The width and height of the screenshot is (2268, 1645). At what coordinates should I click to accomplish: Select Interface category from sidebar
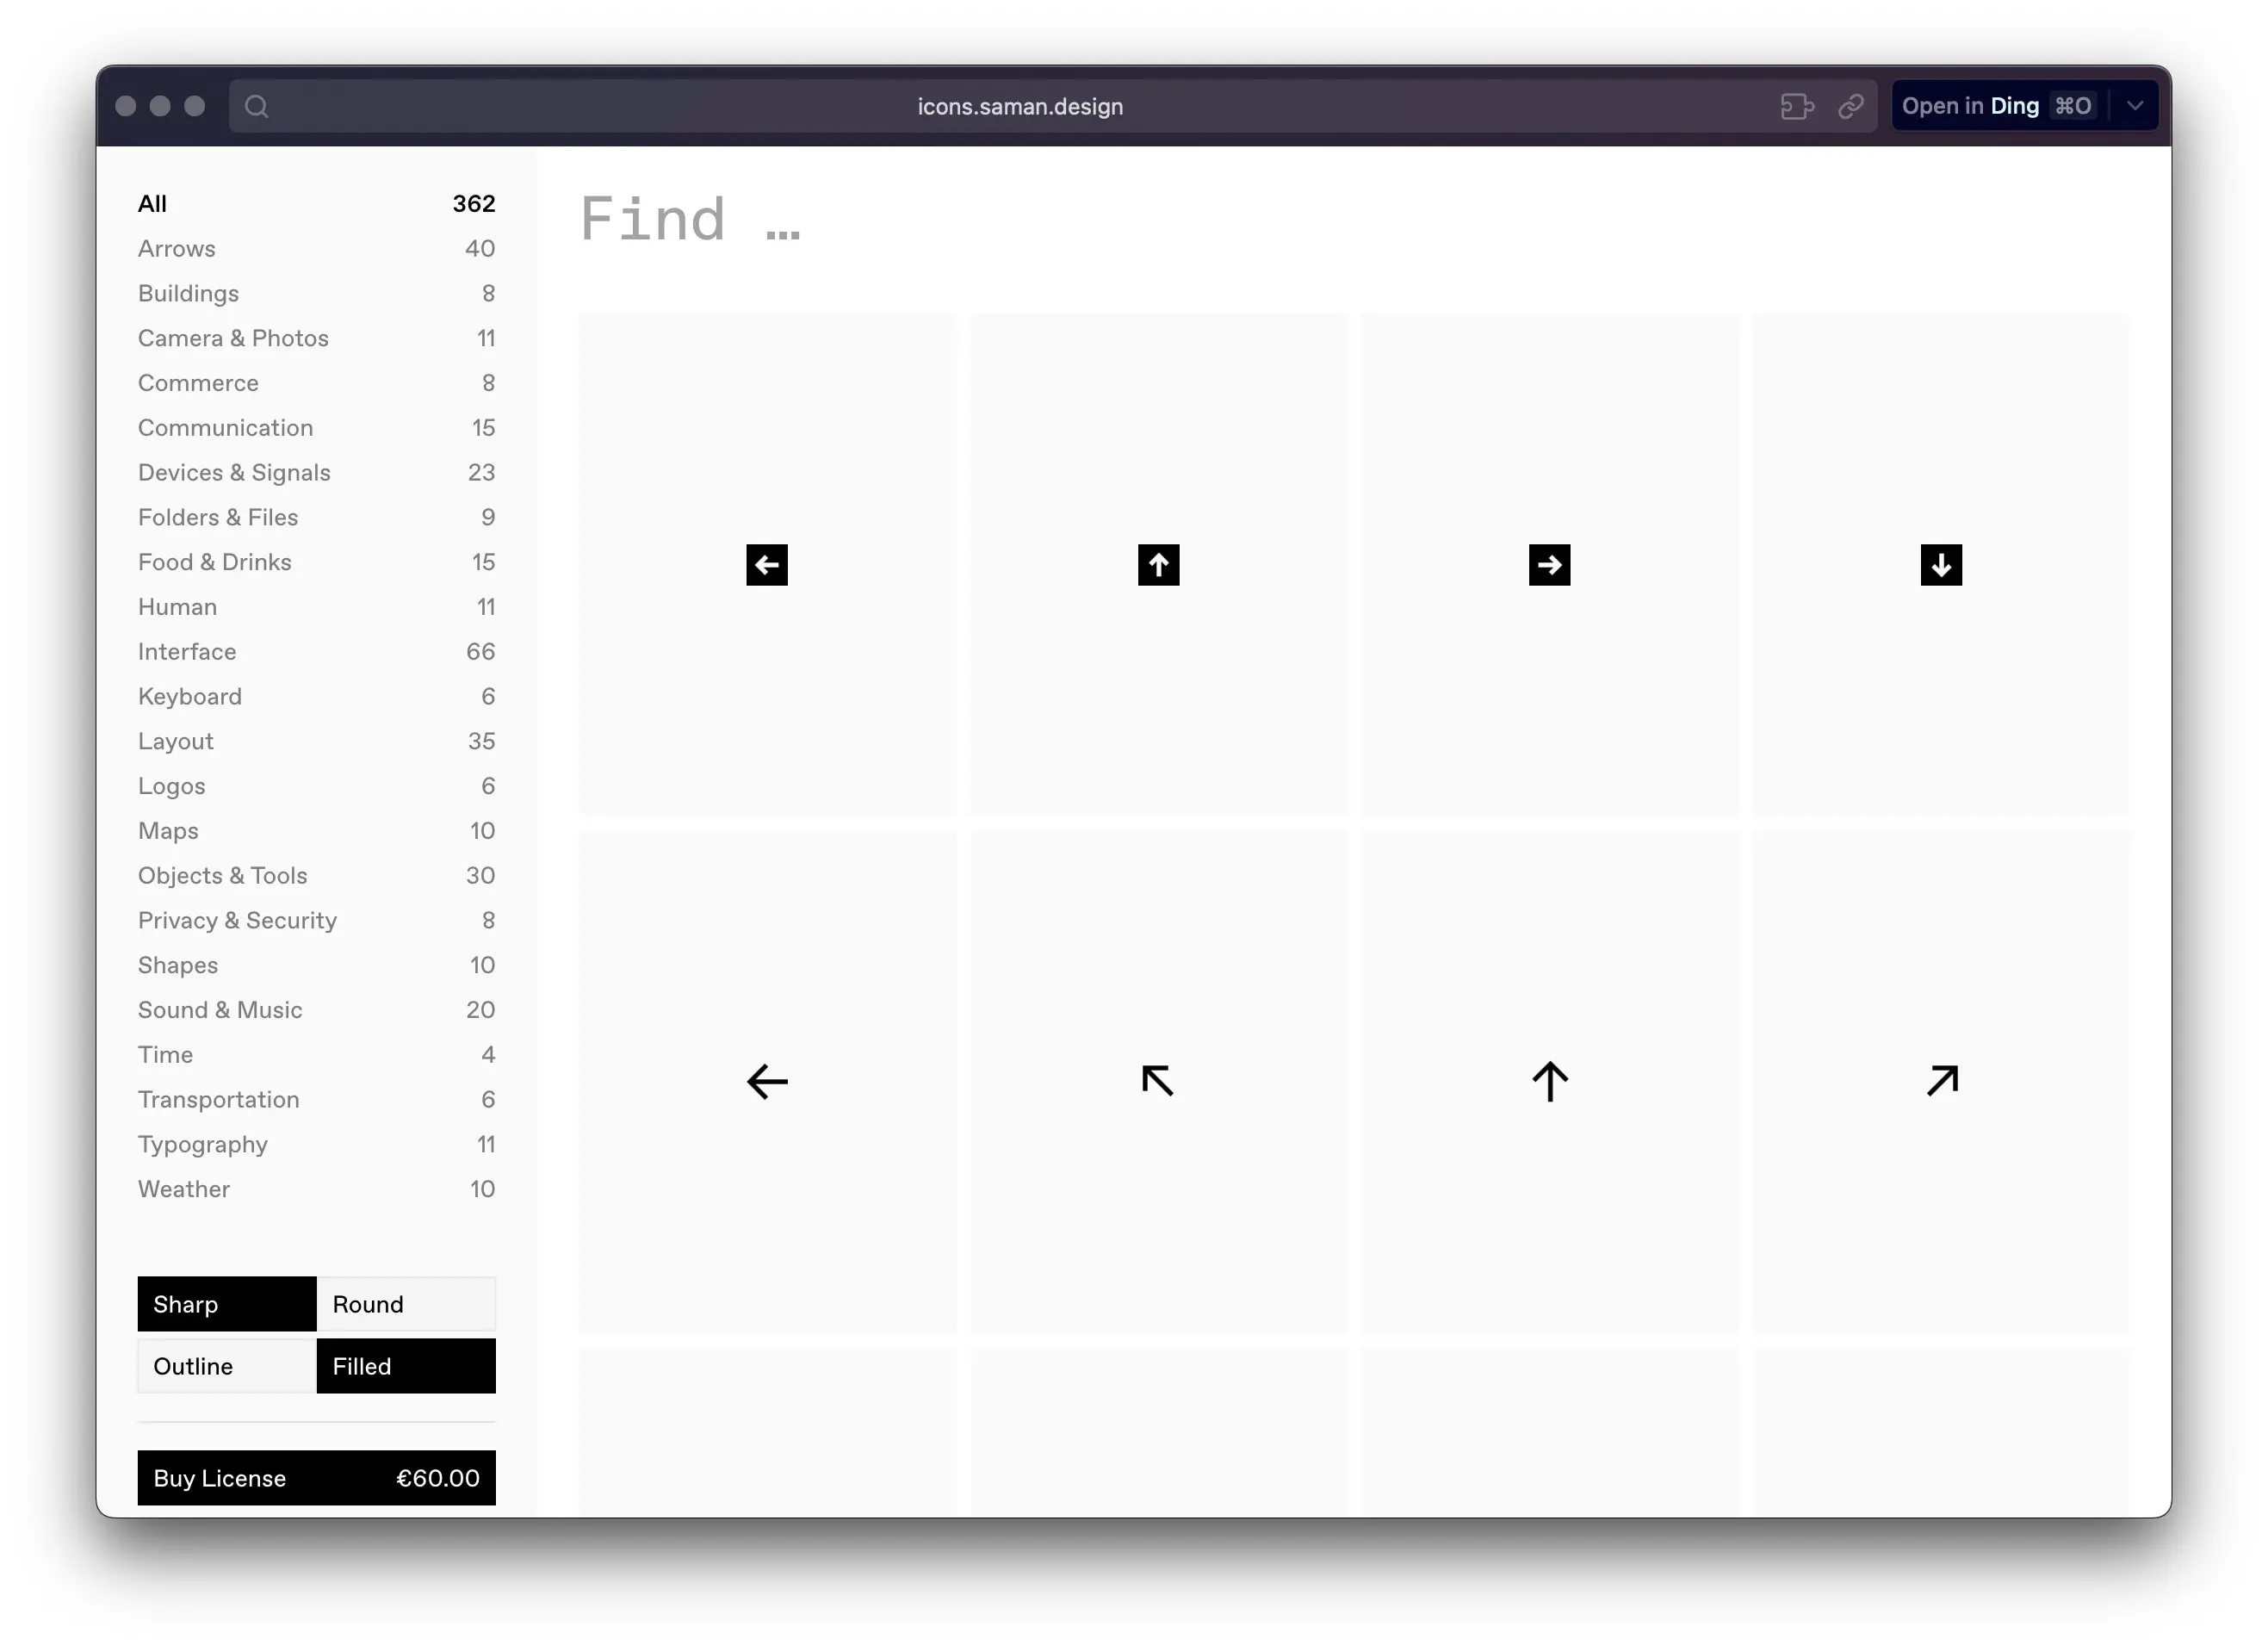[189, 650]
